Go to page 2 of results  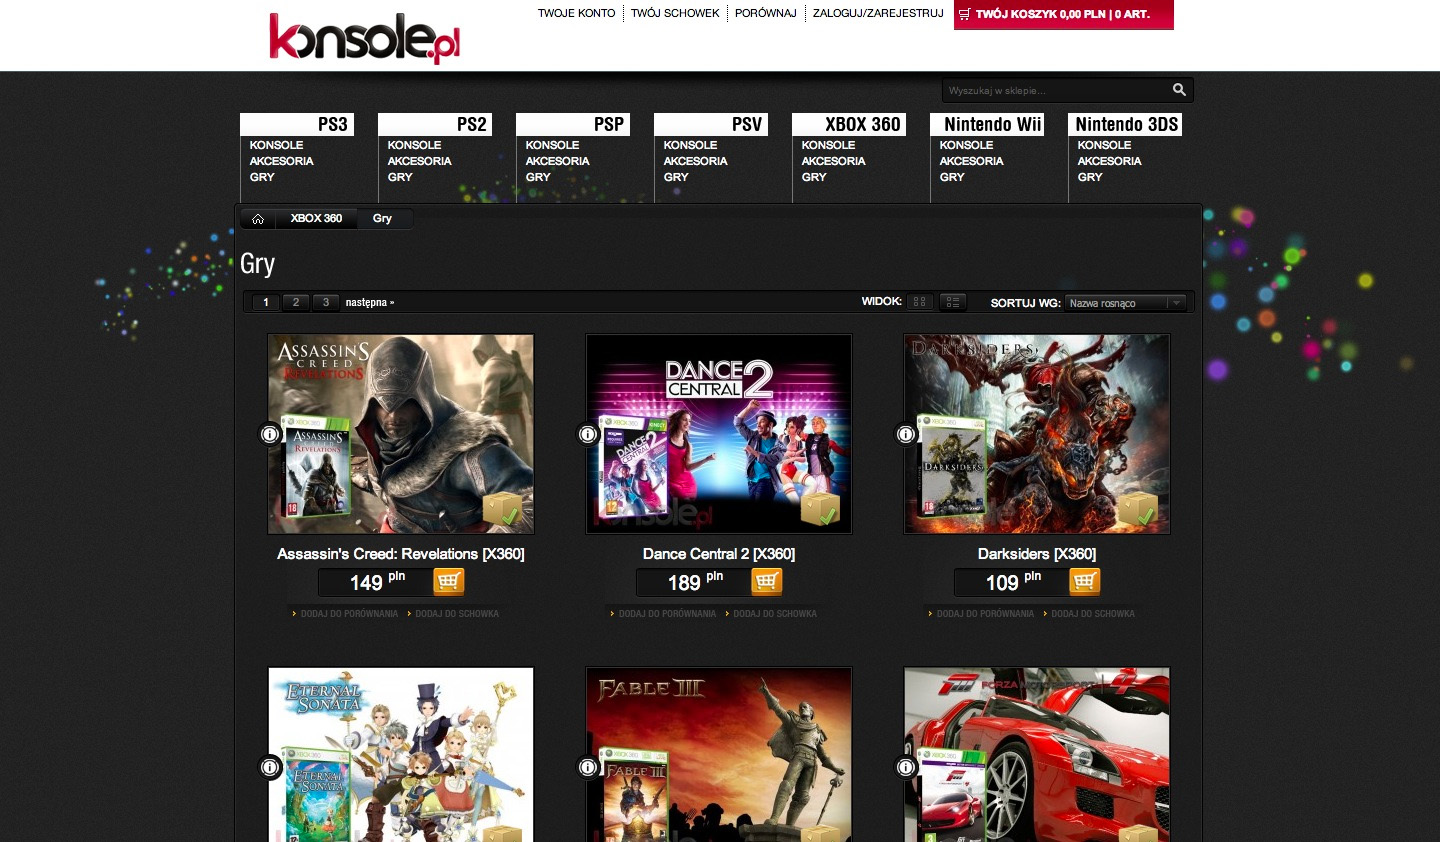(x=296, y=302)
